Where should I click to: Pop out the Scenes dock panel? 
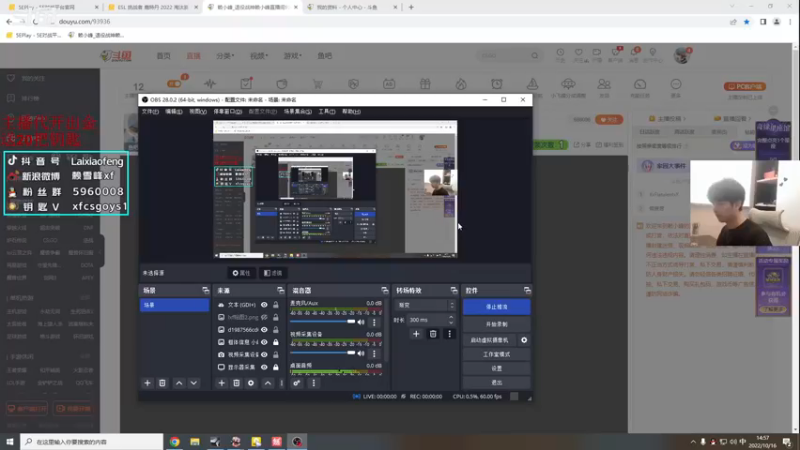pyautogui.click(x=205, y=290)
